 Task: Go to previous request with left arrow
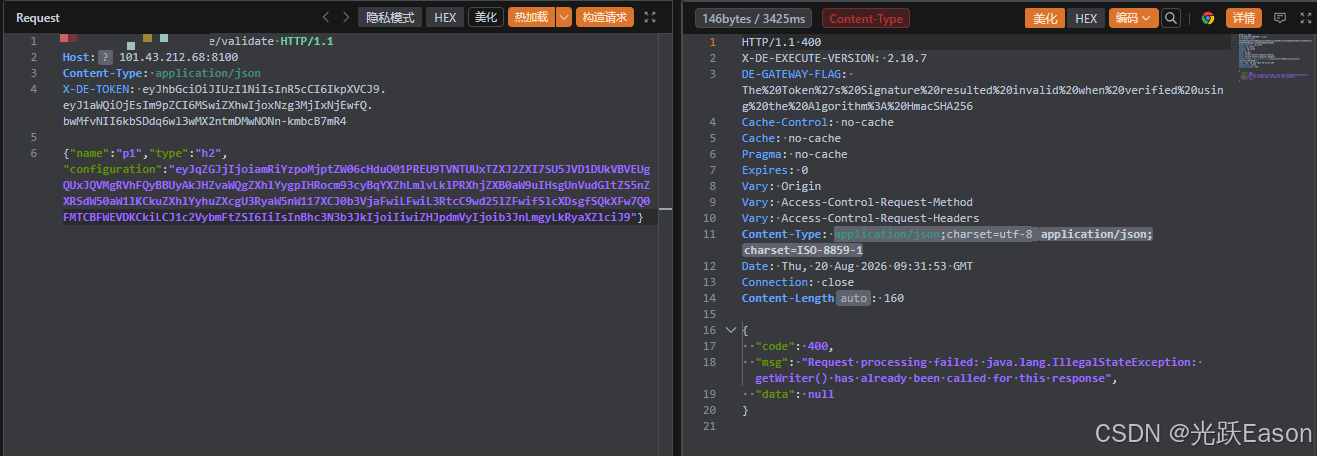[x=326, y=18]
